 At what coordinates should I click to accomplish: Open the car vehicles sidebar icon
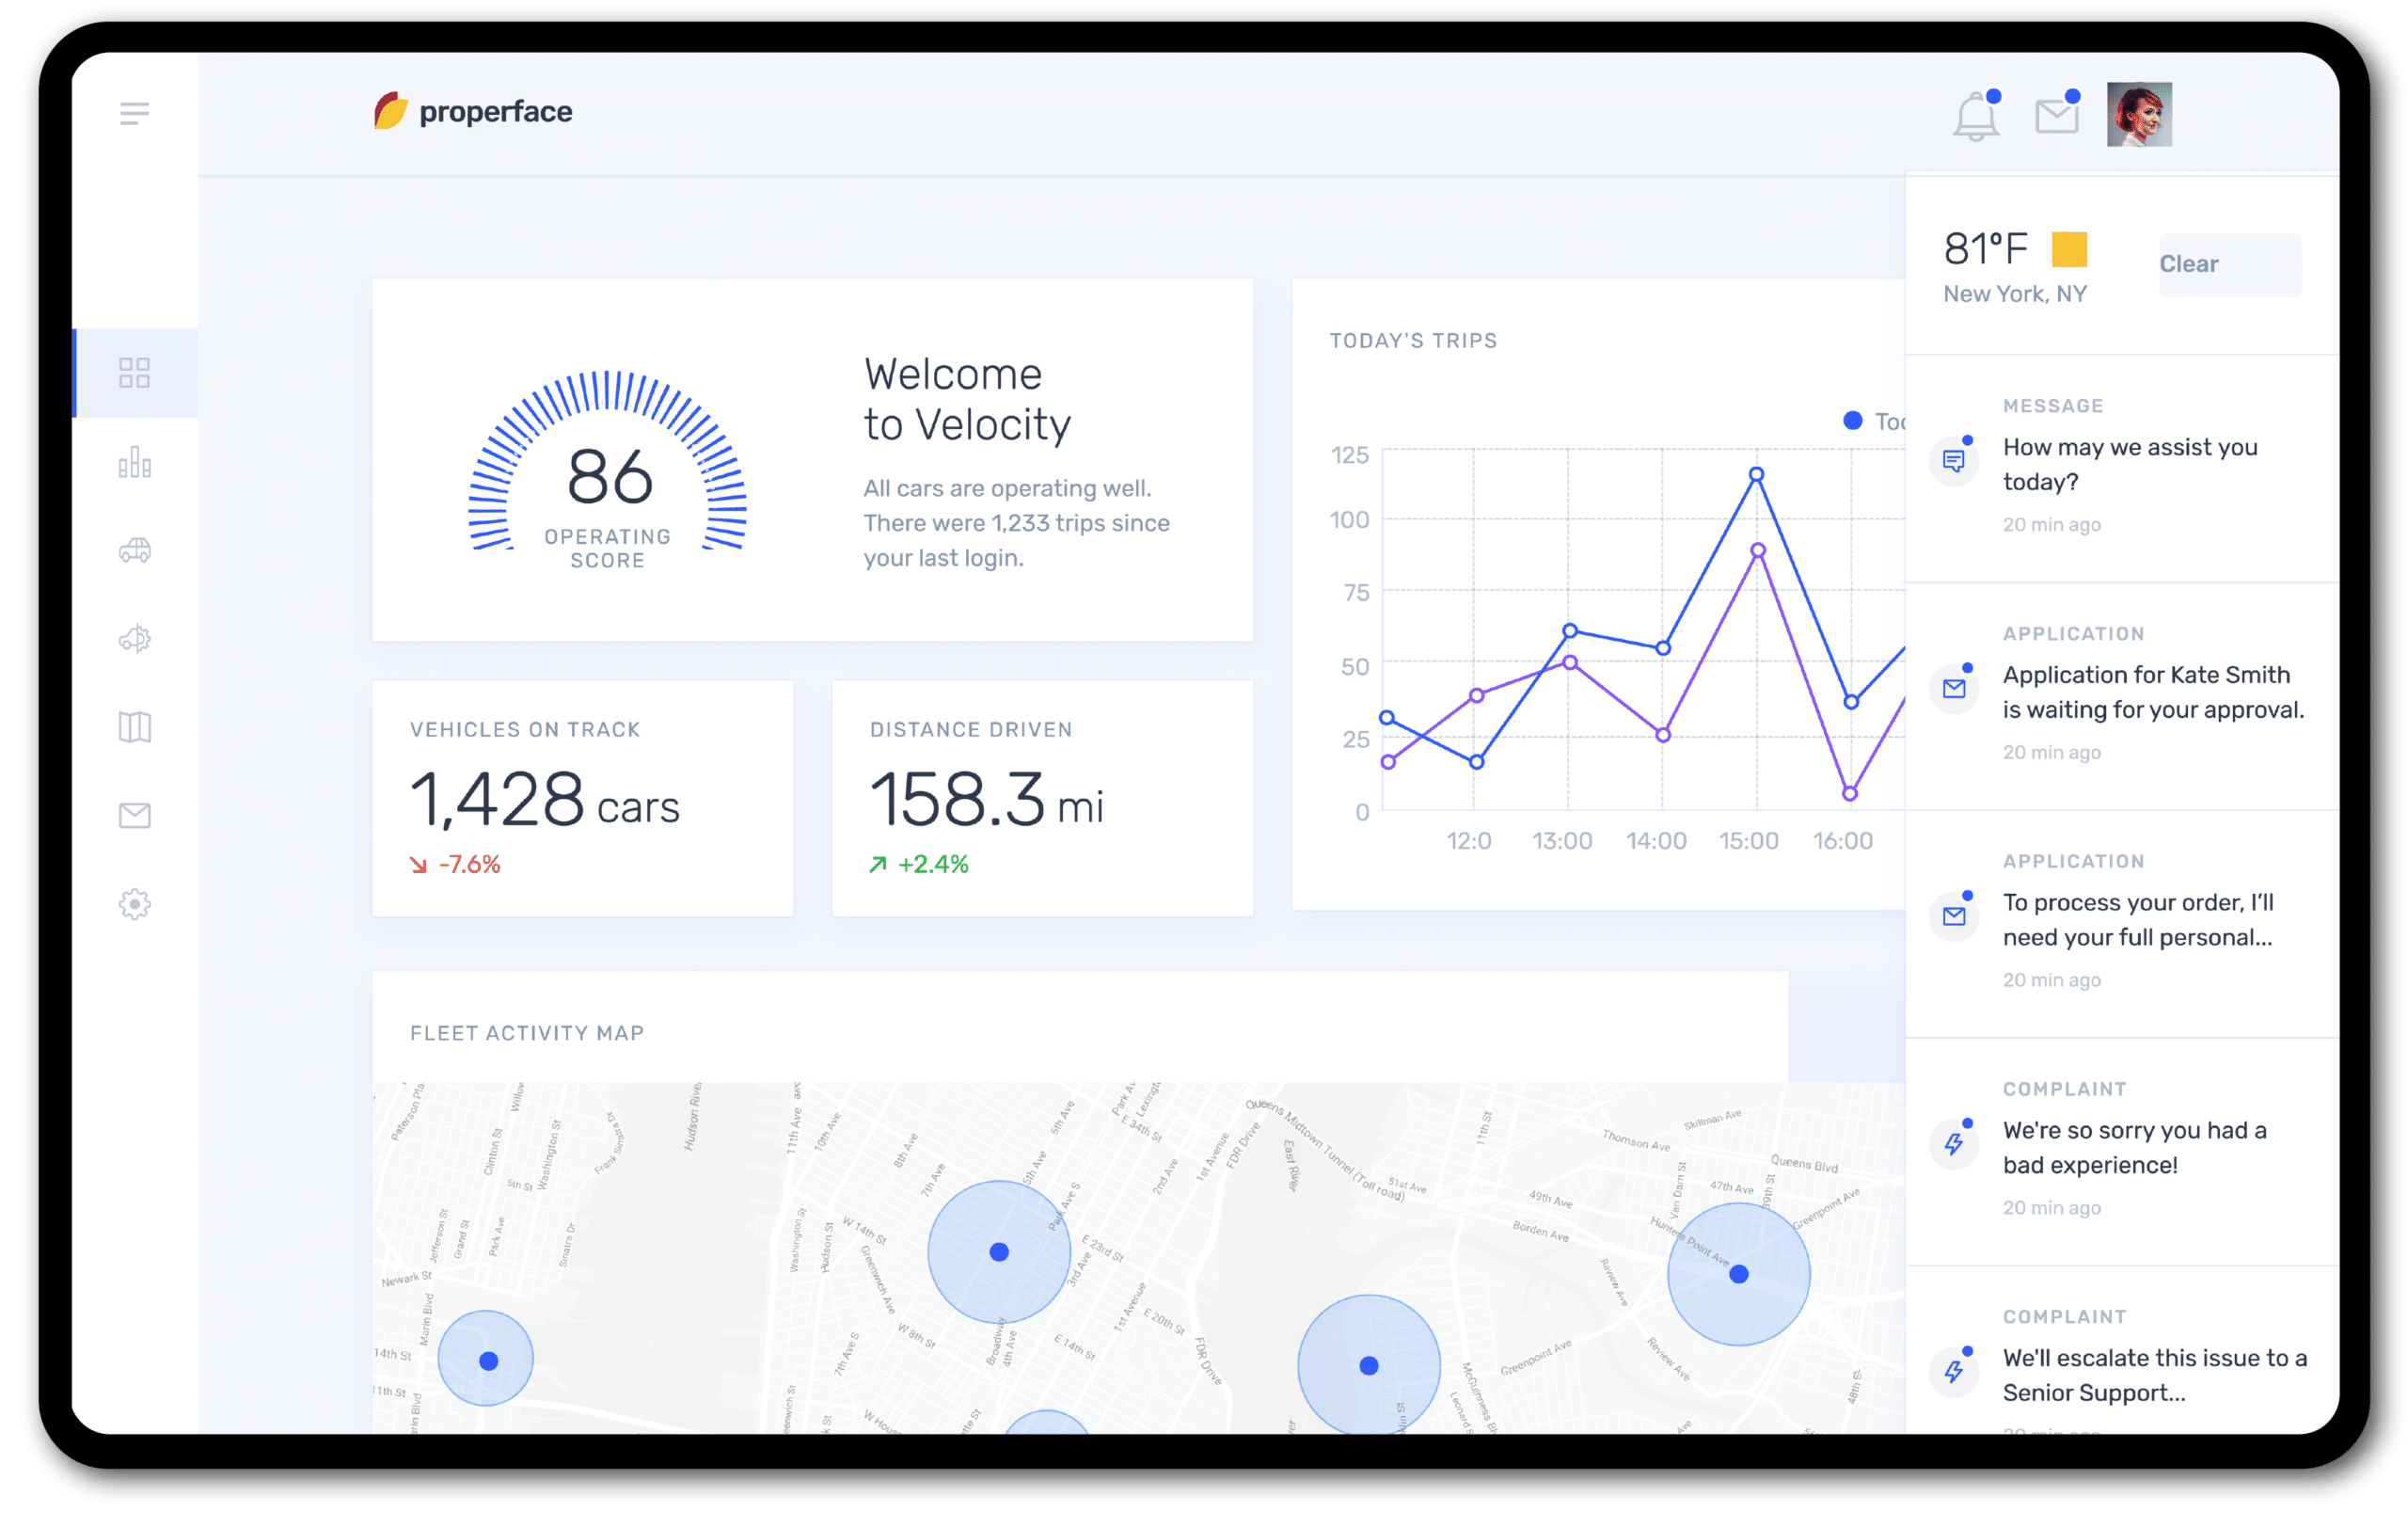point(134,550)
